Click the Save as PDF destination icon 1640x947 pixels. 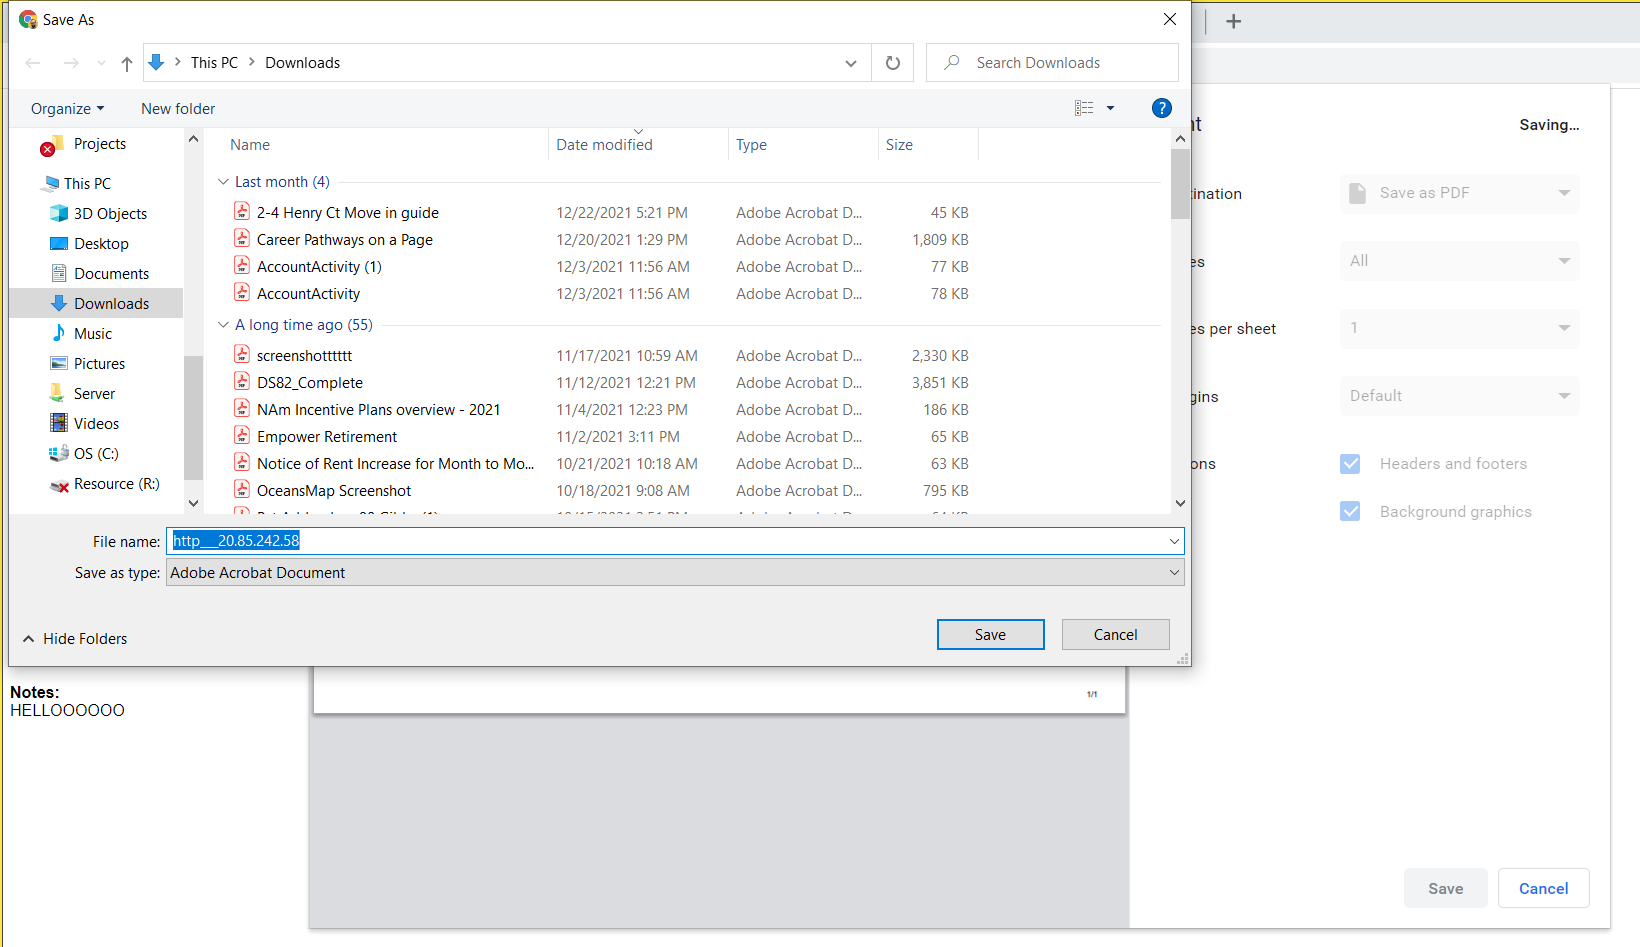click(1357, 193)
